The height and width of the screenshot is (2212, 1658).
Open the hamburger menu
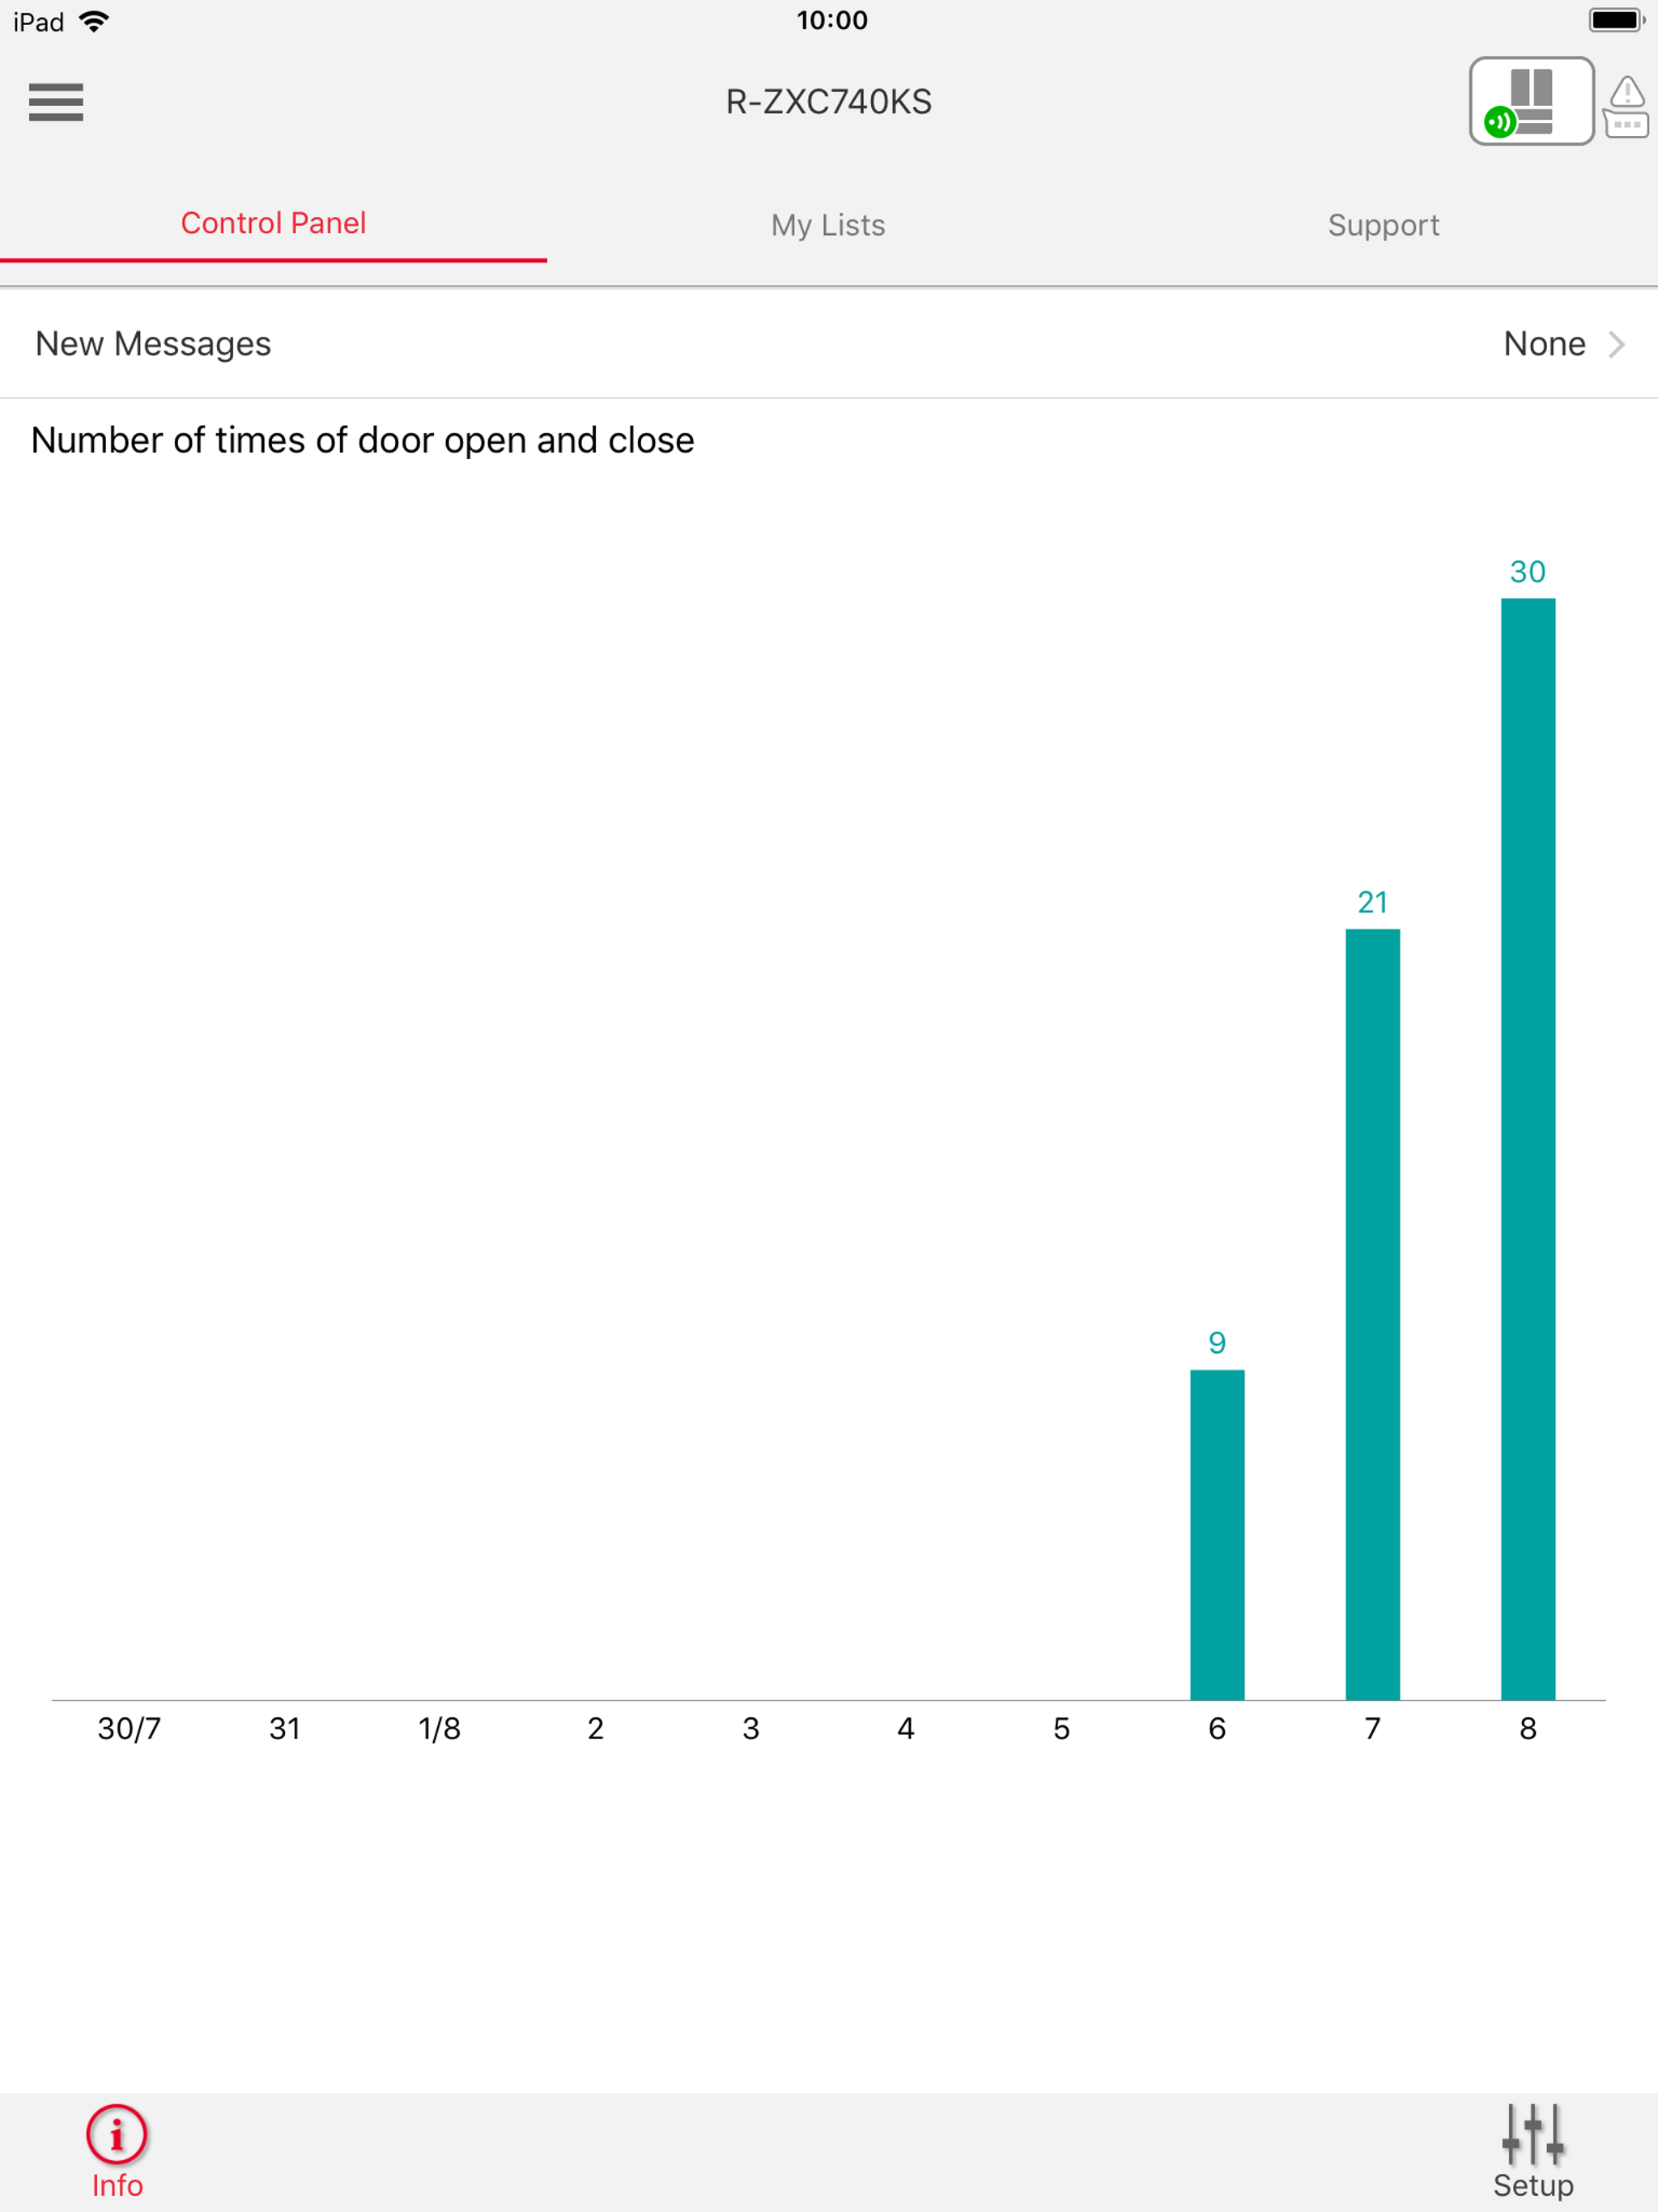point(56,102)
